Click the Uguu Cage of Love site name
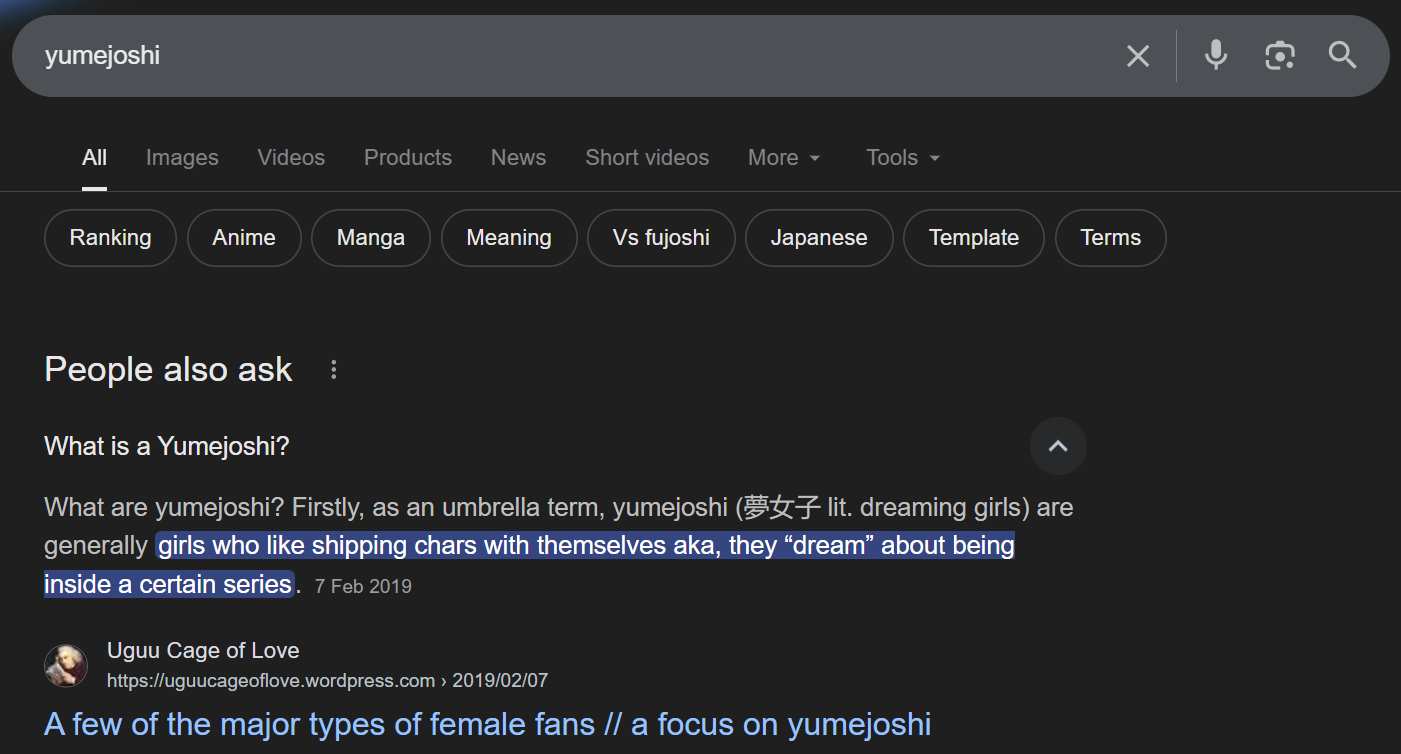1401x754 pixels. point(203,650)
